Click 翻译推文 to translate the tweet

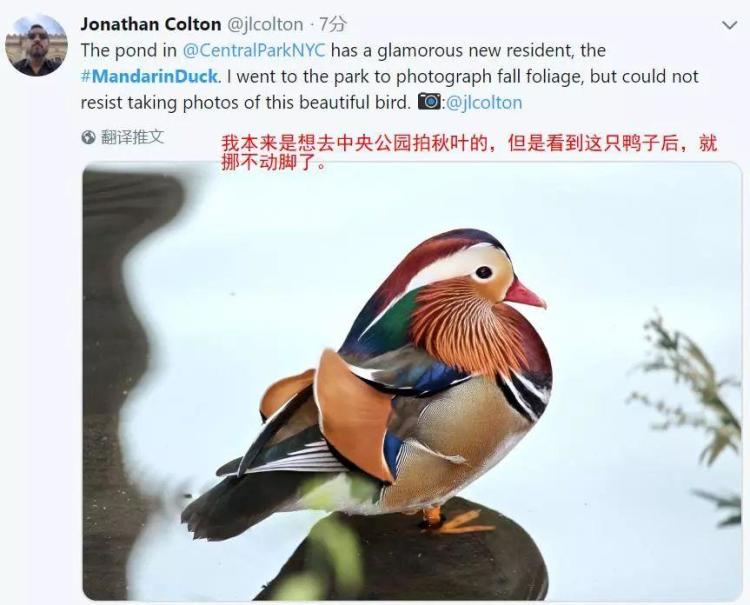(x=132, y=137)
